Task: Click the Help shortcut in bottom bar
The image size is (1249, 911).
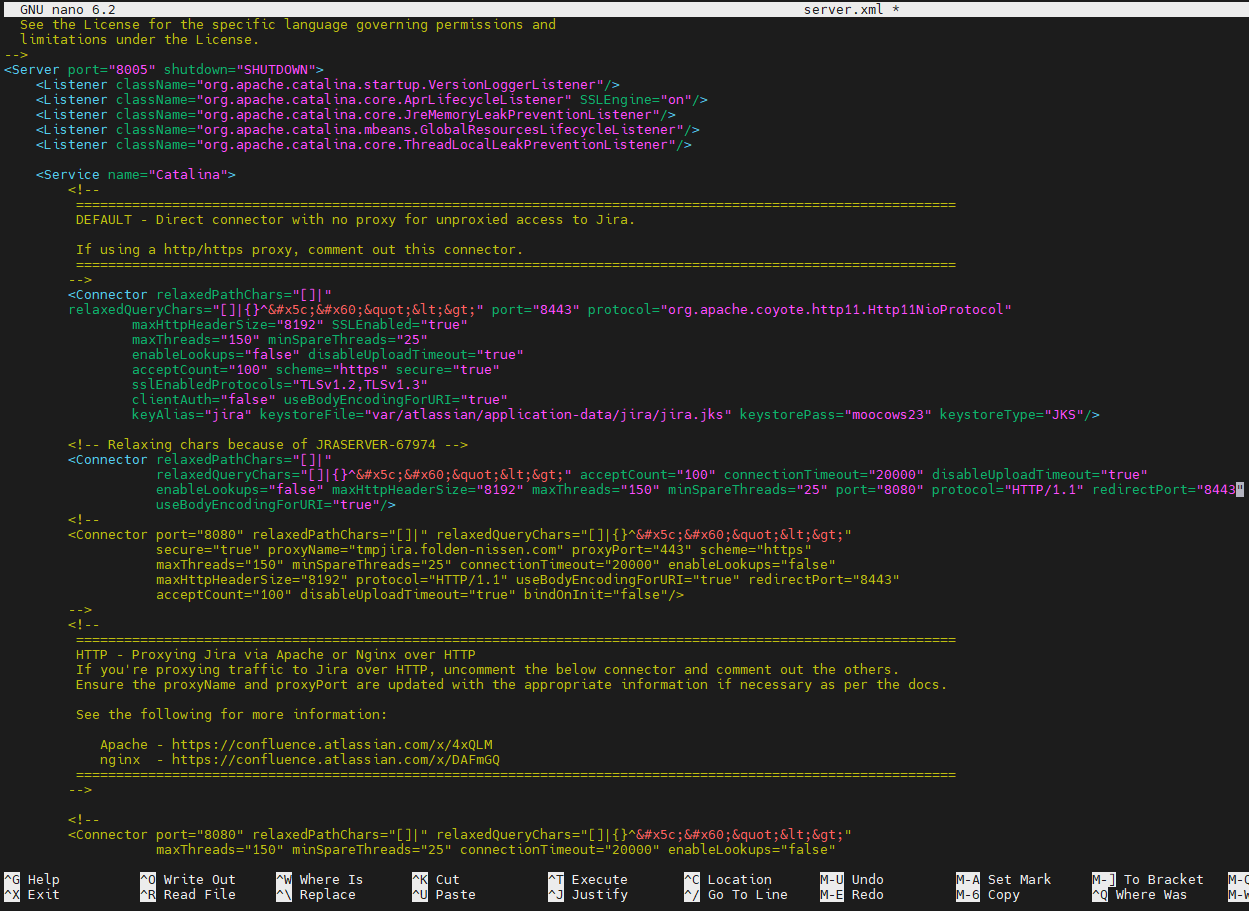Action: click(43, 880)
